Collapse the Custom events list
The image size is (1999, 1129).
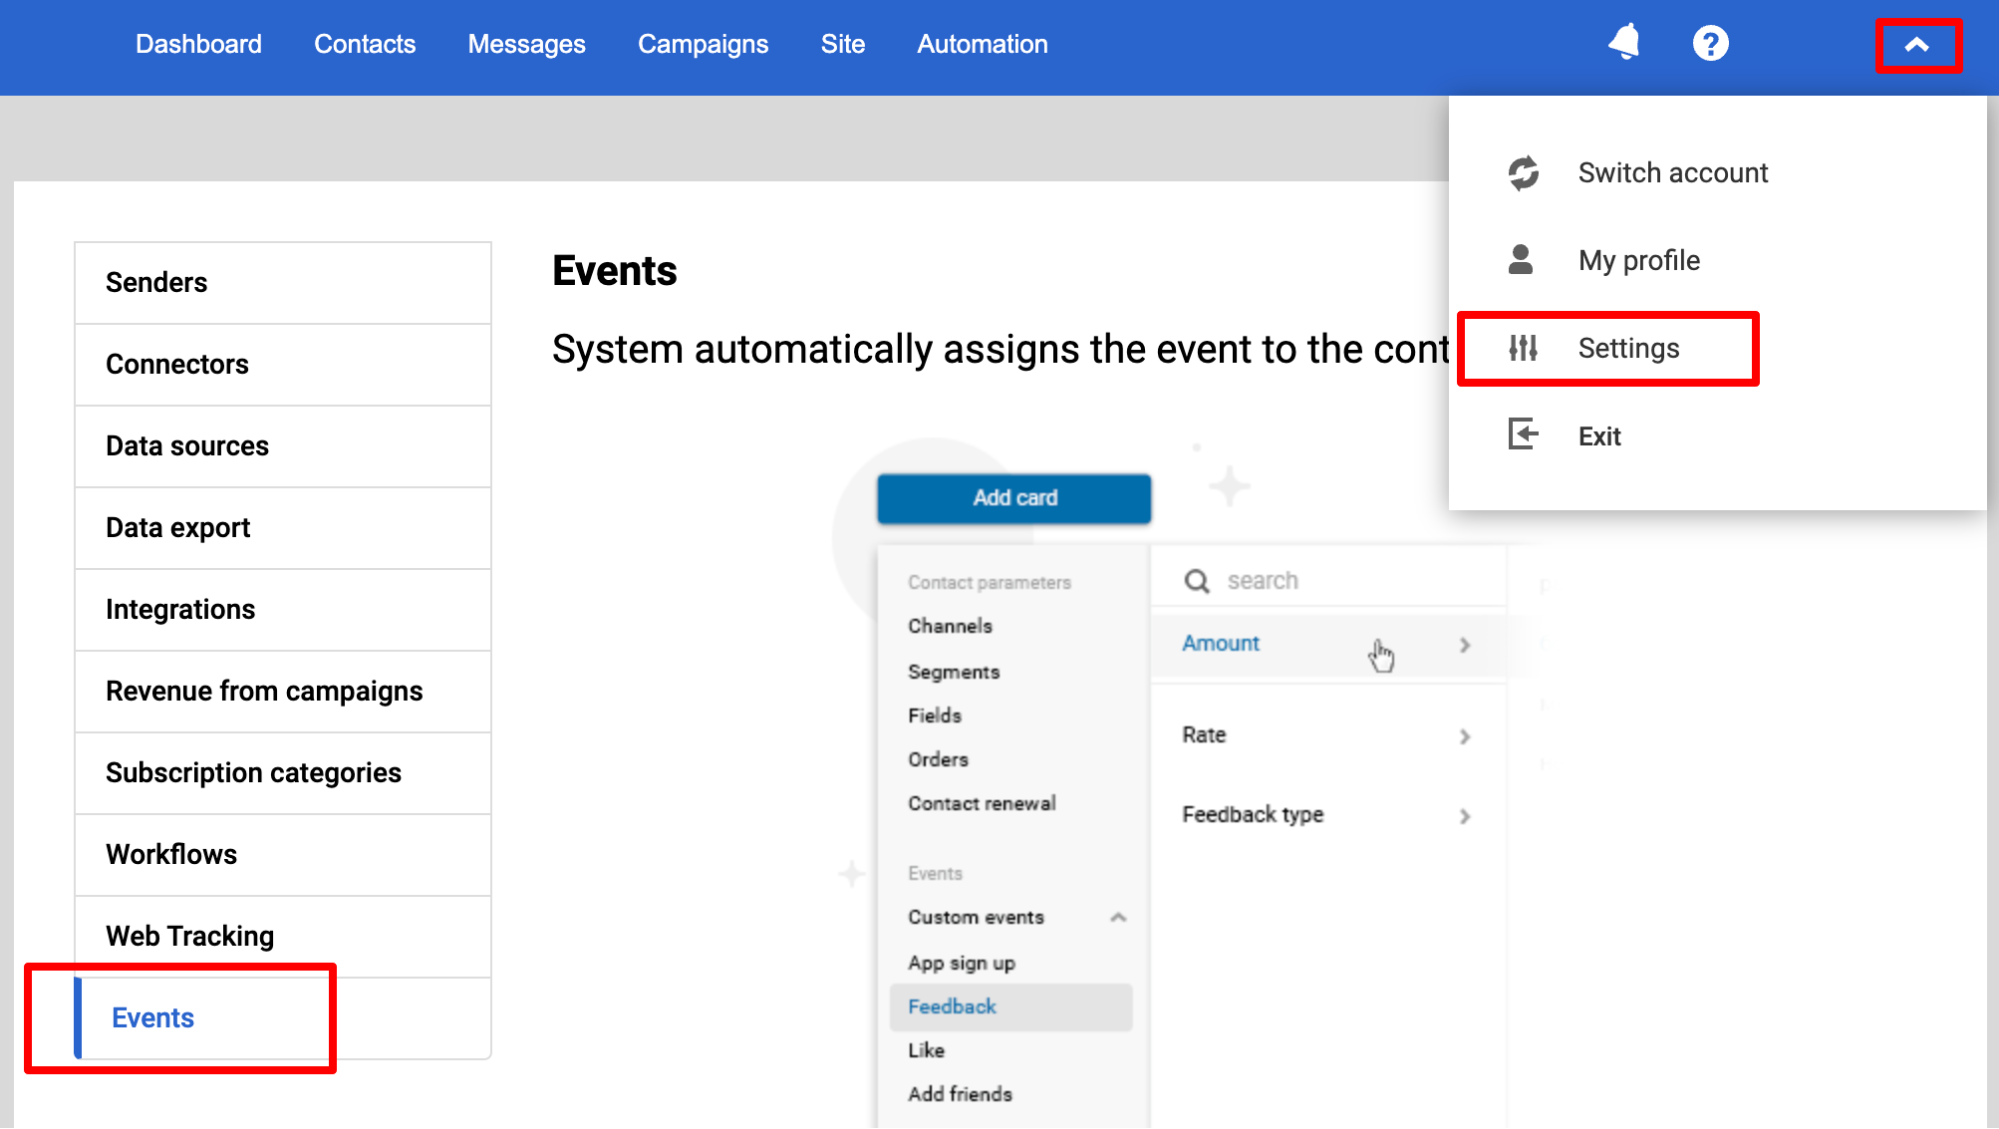1118,917
